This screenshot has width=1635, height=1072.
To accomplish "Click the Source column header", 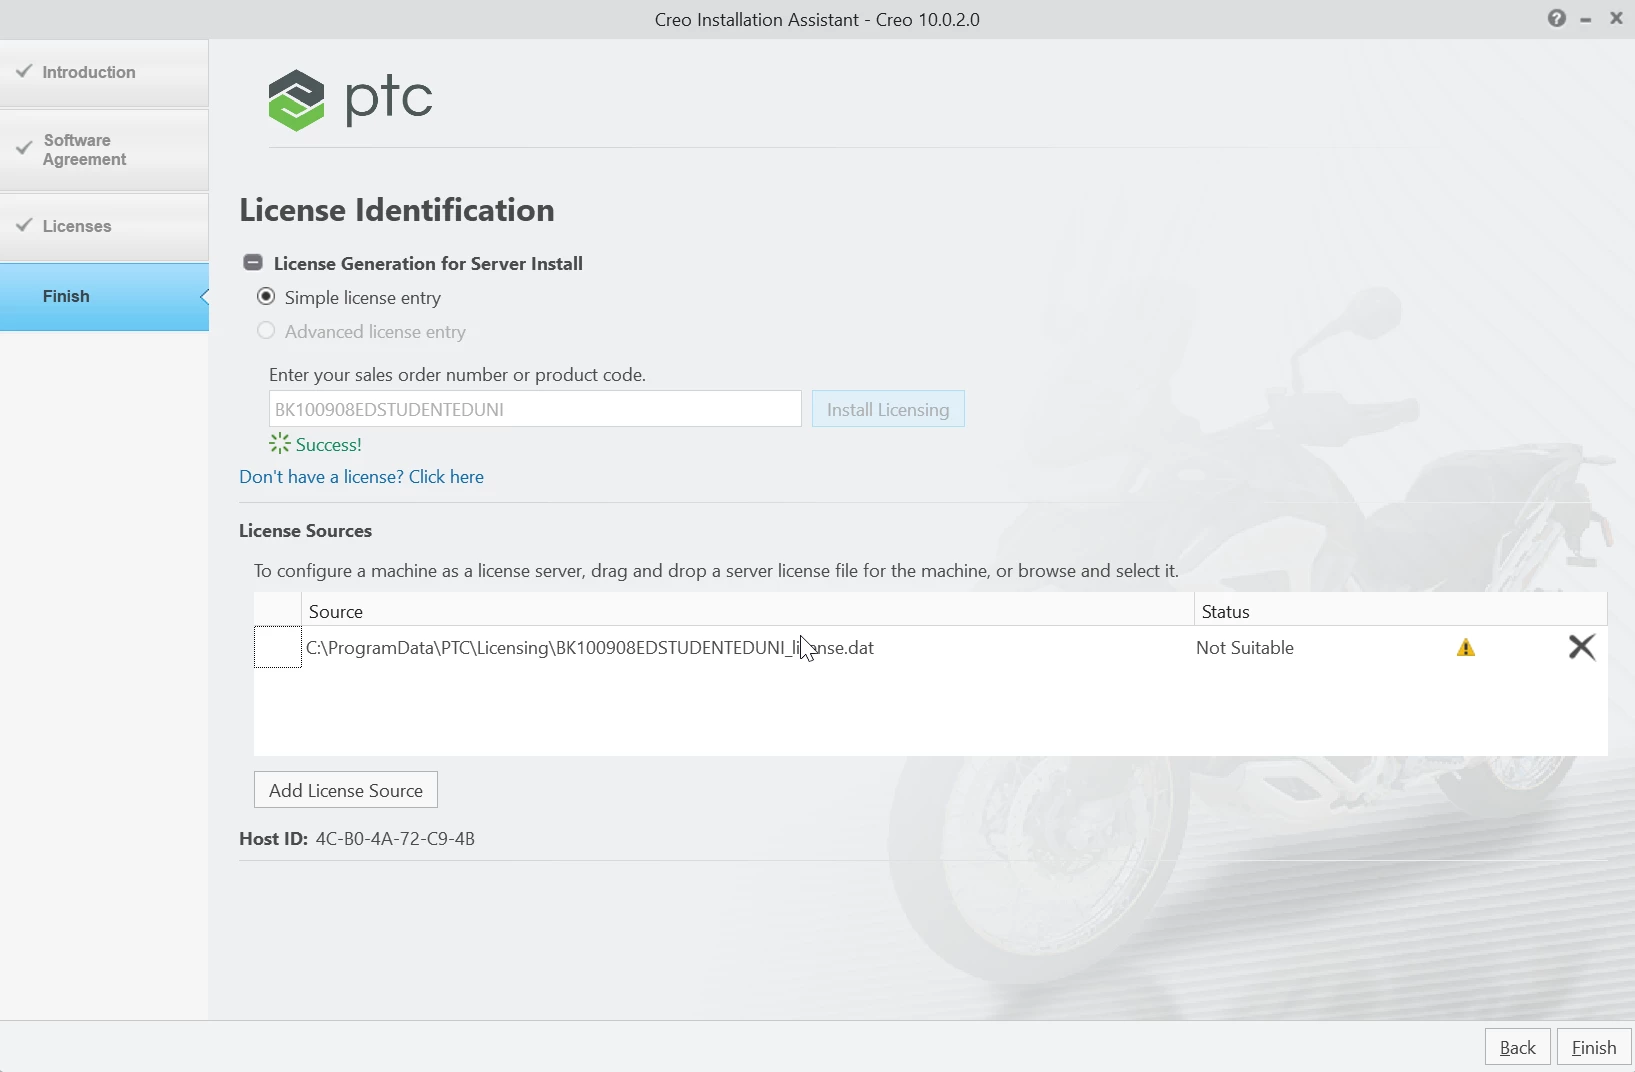I will (748, 611).
